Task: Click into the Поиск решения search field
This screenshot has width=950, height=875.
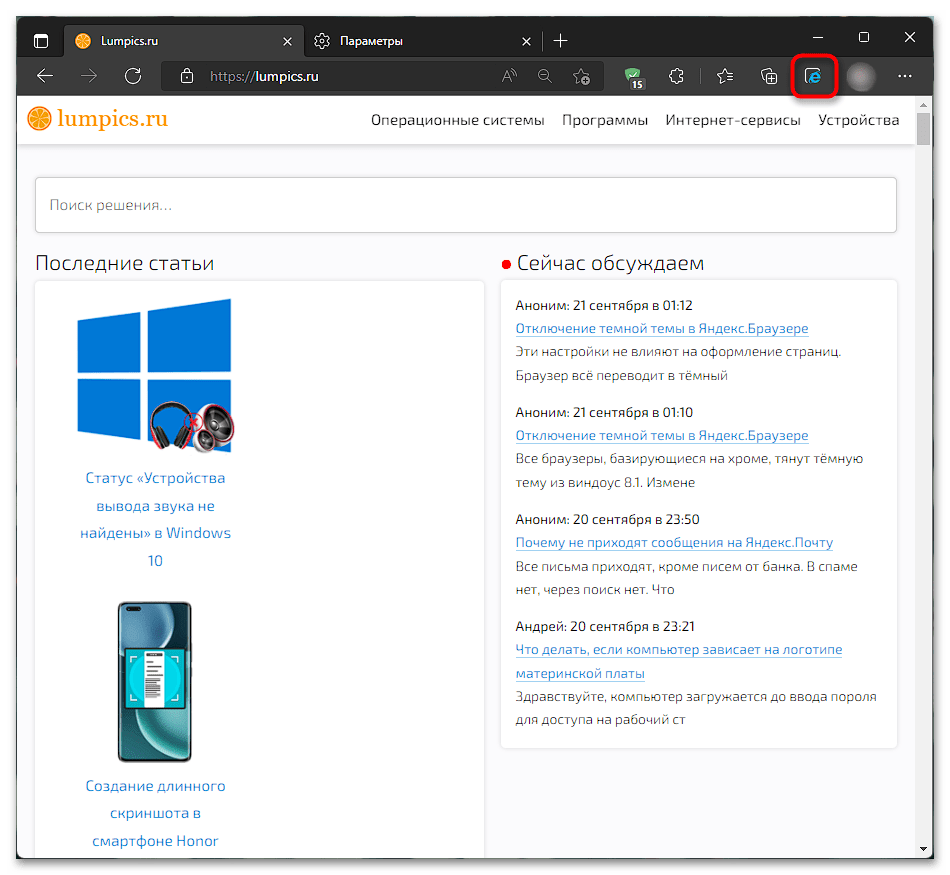Action: tap(465, 205)
